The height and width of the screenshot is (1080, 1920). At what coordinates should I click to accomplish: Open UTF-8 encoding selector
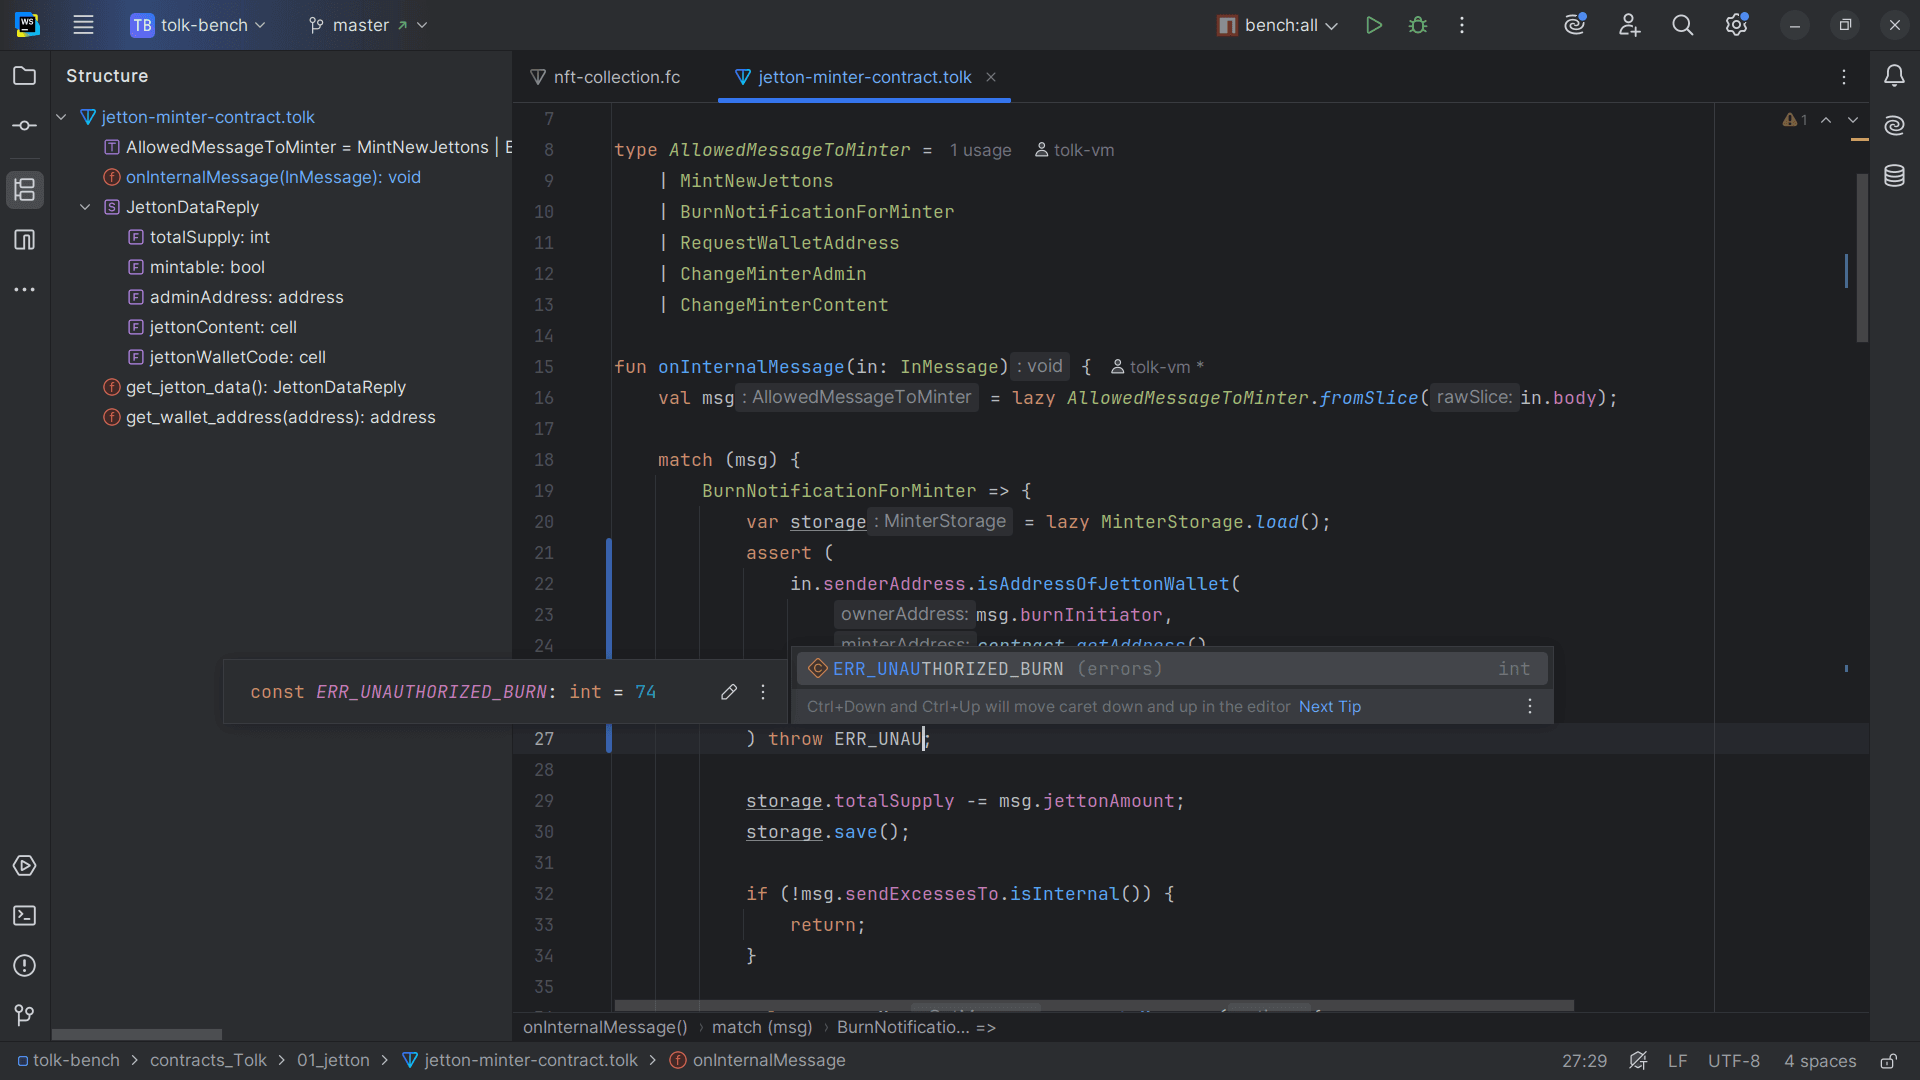[1733, 1061]
